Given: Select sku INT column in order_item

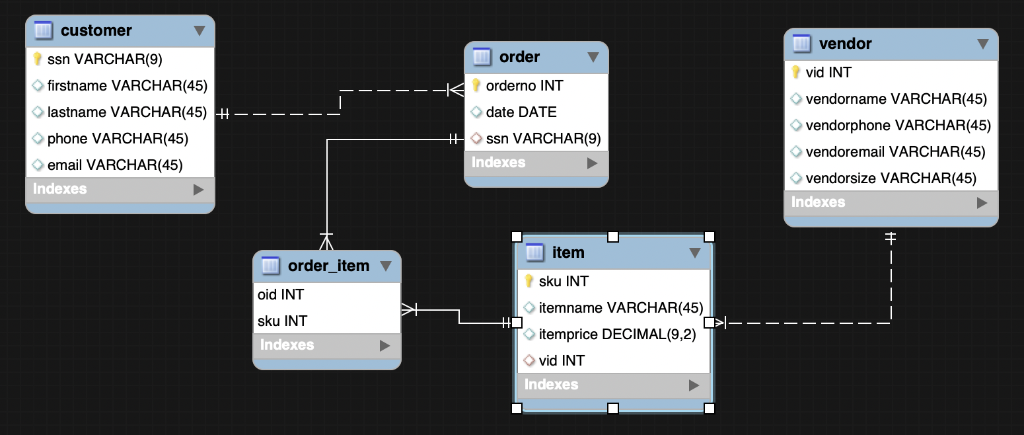Looking at the screenshot, I should (x=327, y=321).
